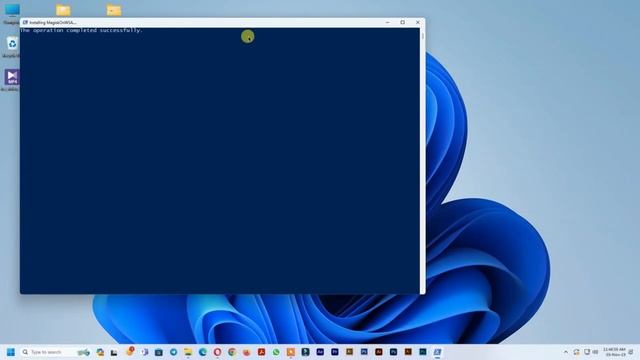Open Microsoft Teams from the taskbar

point(144,352)
